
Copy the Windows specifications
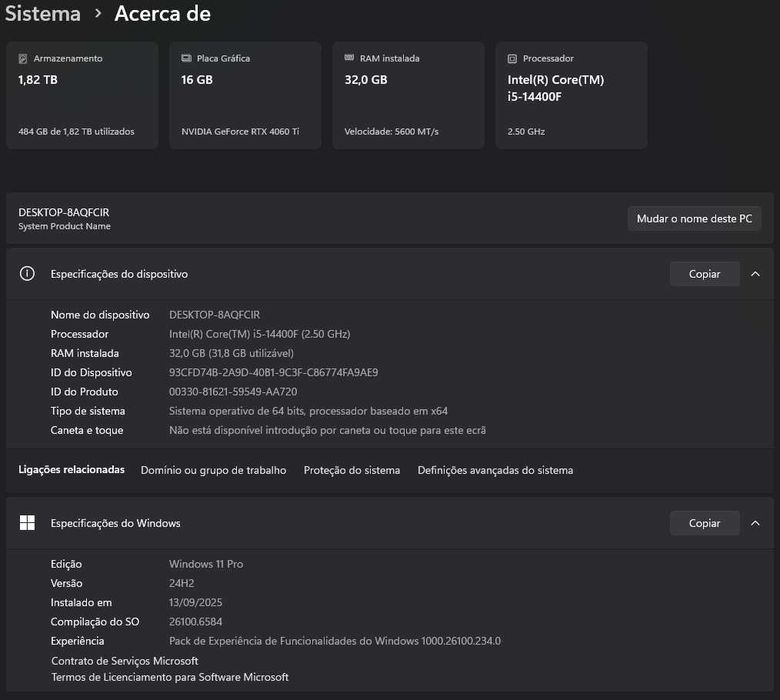click(704, 523)
